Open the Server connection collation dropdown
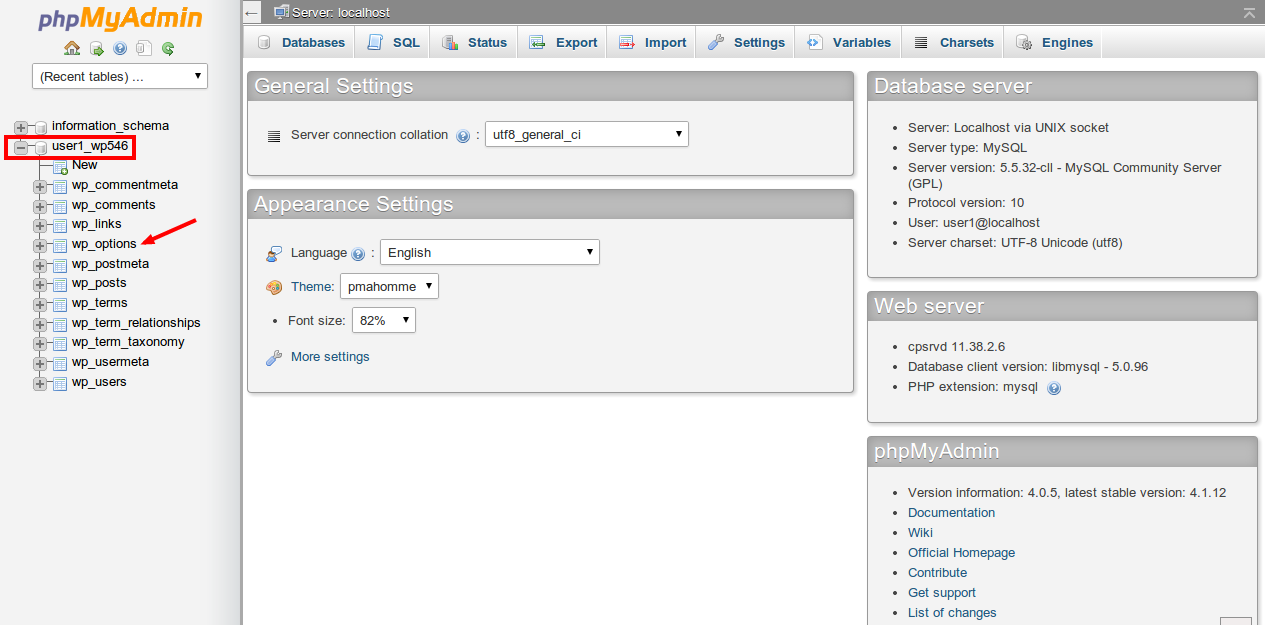 tap(586, 133)
